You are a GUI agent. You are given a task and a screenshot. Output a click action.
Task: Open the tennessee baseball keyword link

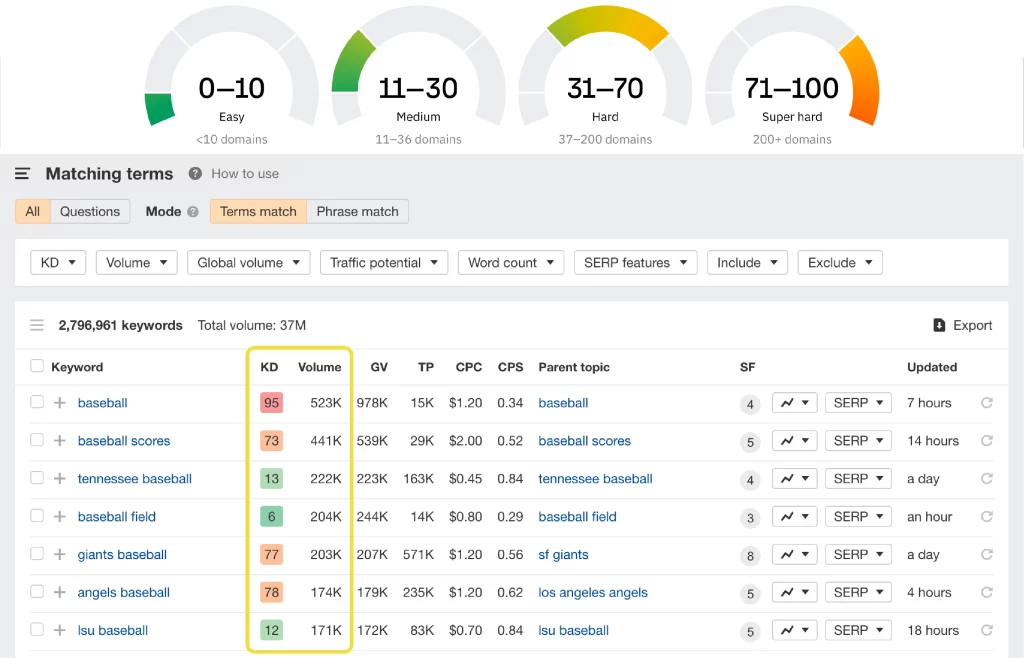135,478
